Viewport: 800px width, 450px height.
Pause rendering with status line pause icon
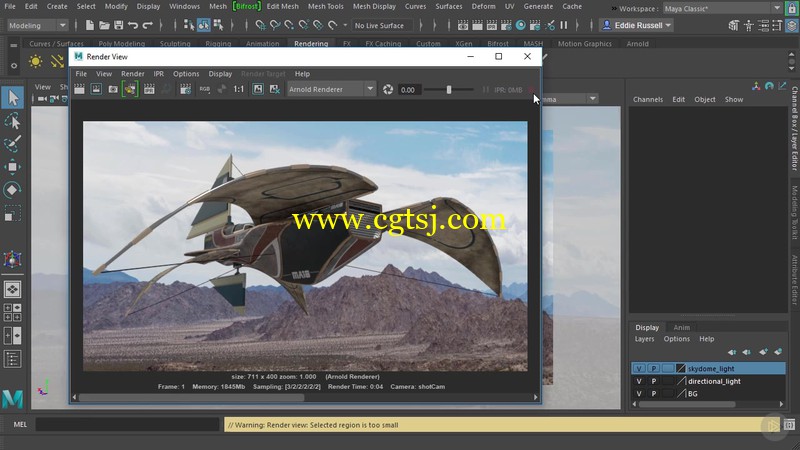click(x=564, y=25)
